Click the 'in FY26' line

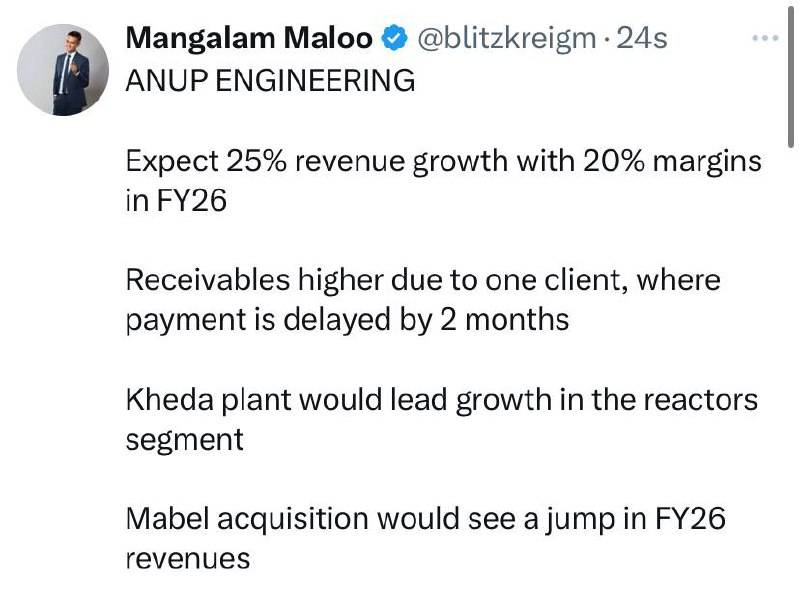click(x=176, y=200)
